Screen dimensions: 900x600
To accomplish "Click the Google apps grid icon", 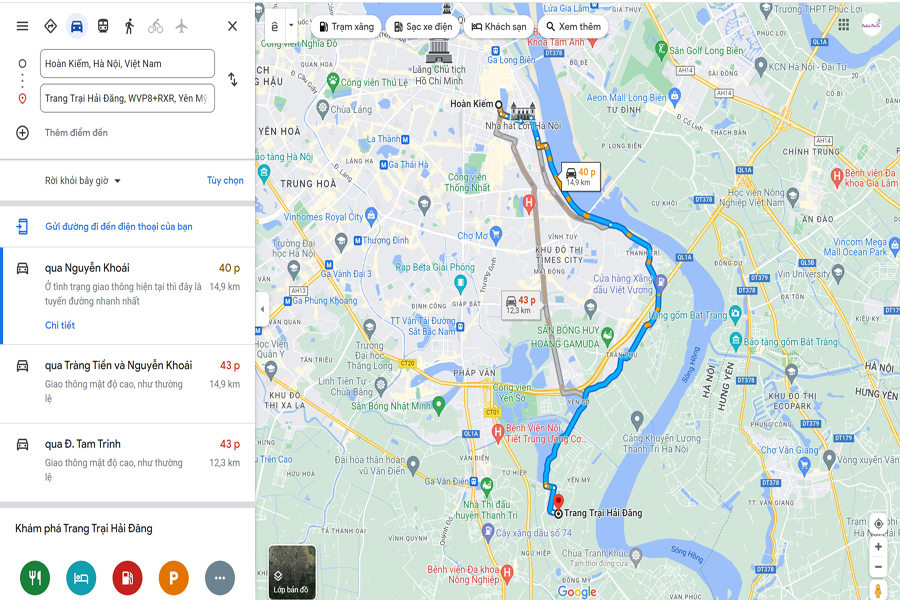I will pyautogui.click(x=843, y=24).
